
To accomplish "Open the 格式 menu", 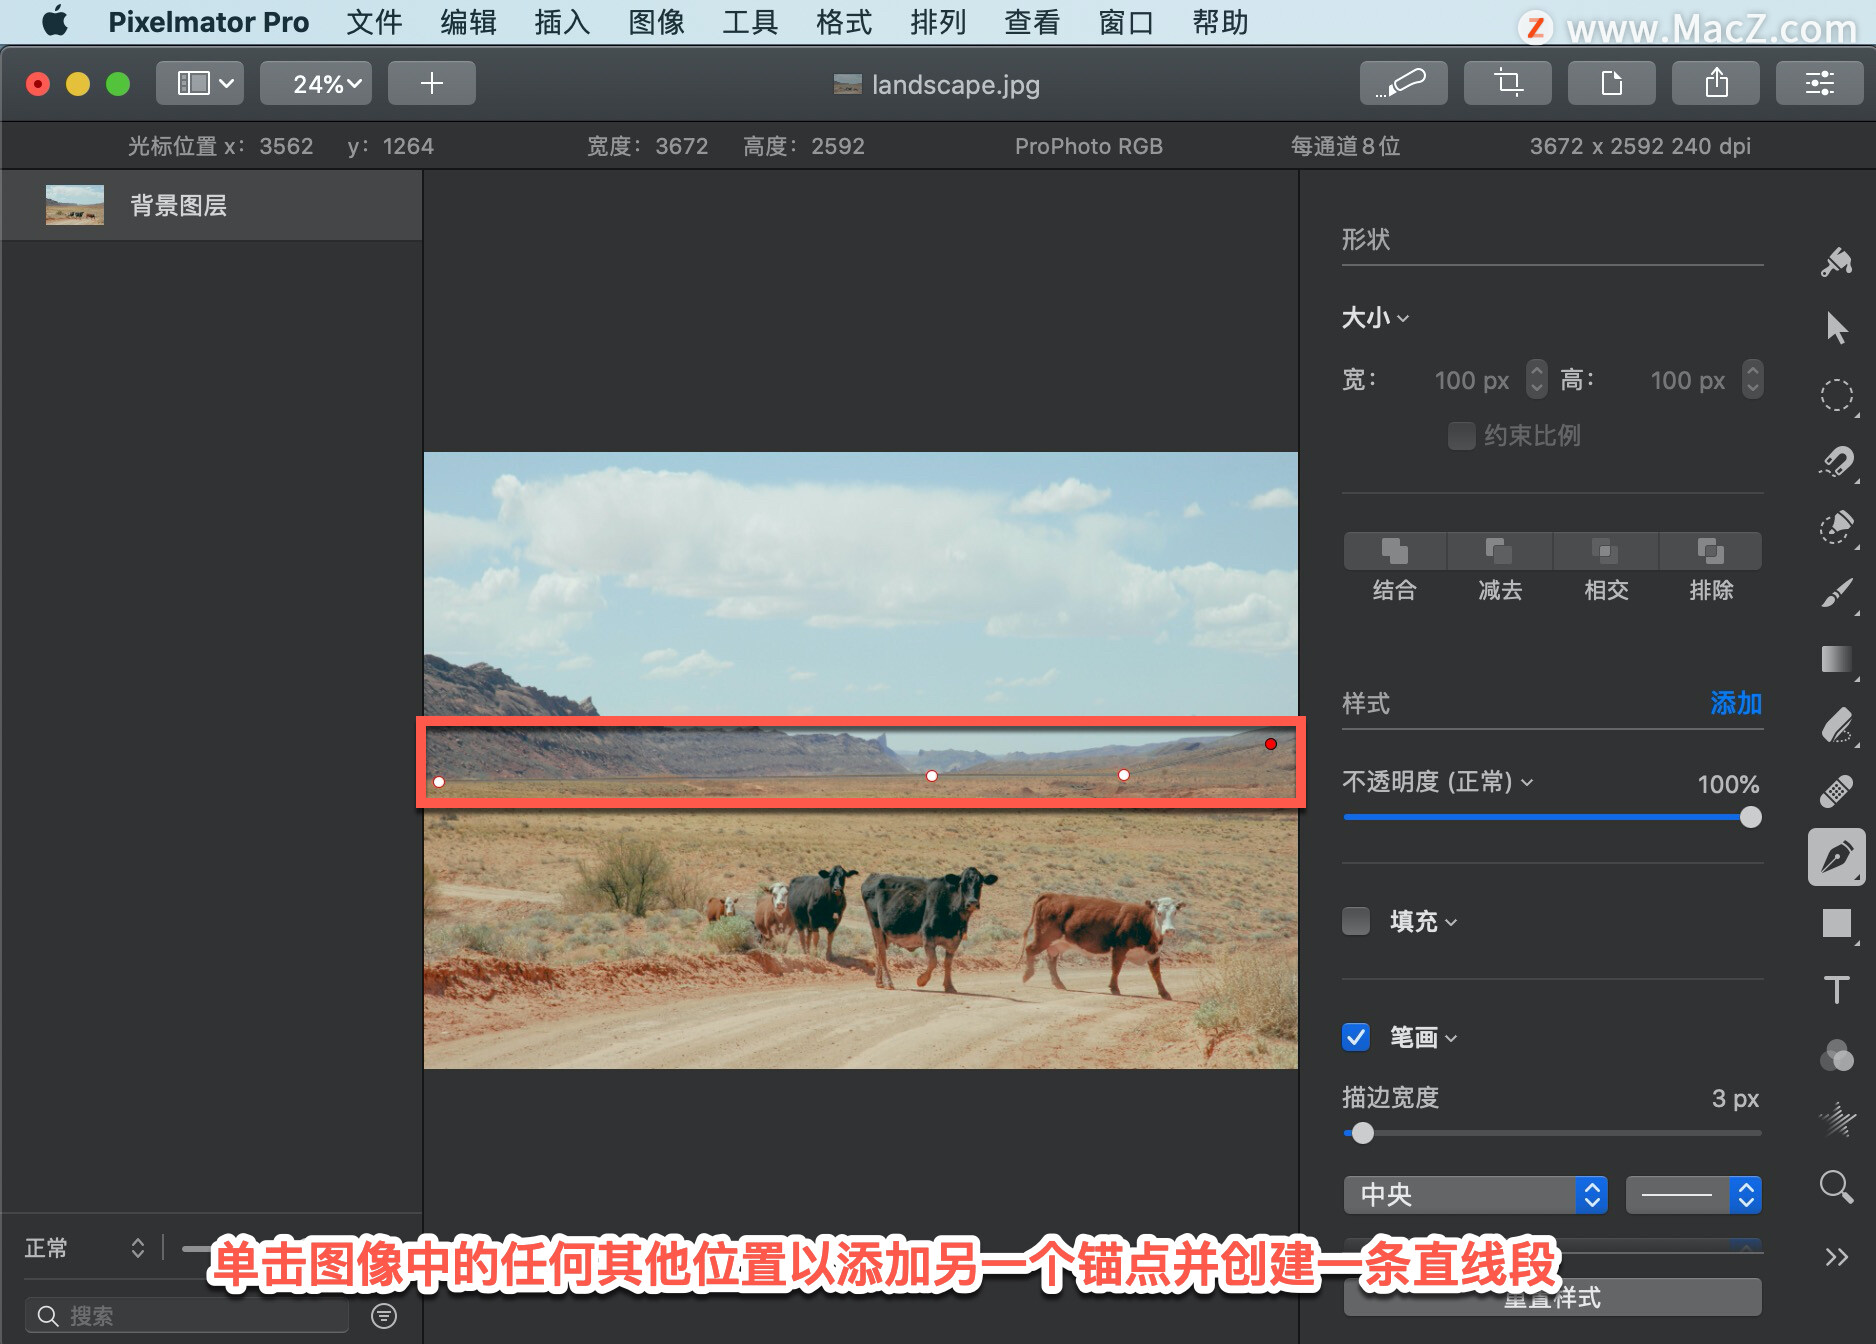I will (x=844, y=22).
